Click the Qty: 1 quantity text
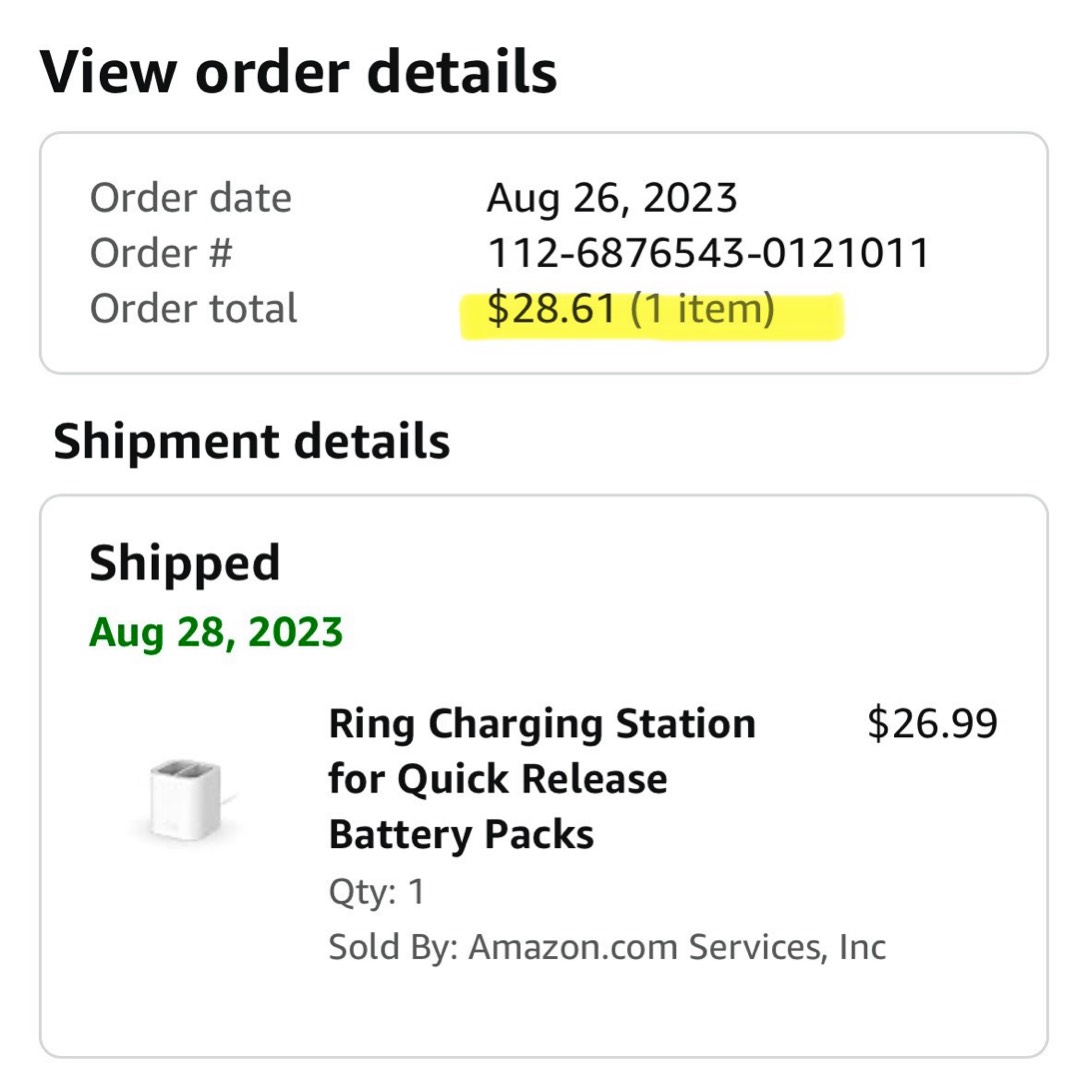Image resolution: width=1088 pixels, height=1080 pixels. pyautogui.click(x=376, y=891)
